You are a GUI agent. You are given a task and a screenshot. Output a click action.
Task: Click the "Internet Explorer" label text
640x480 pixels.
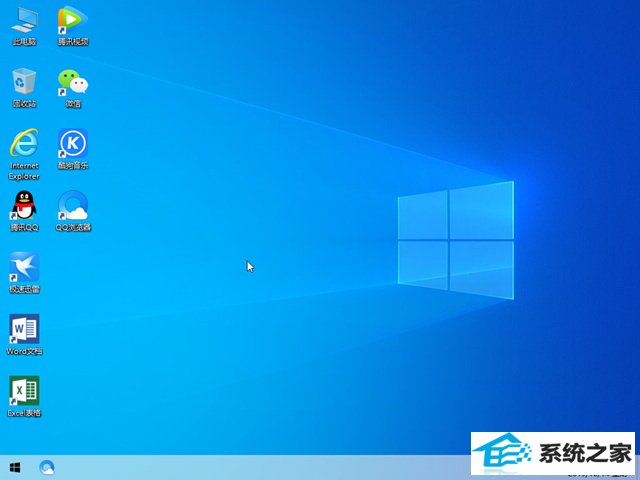[24, 170]
